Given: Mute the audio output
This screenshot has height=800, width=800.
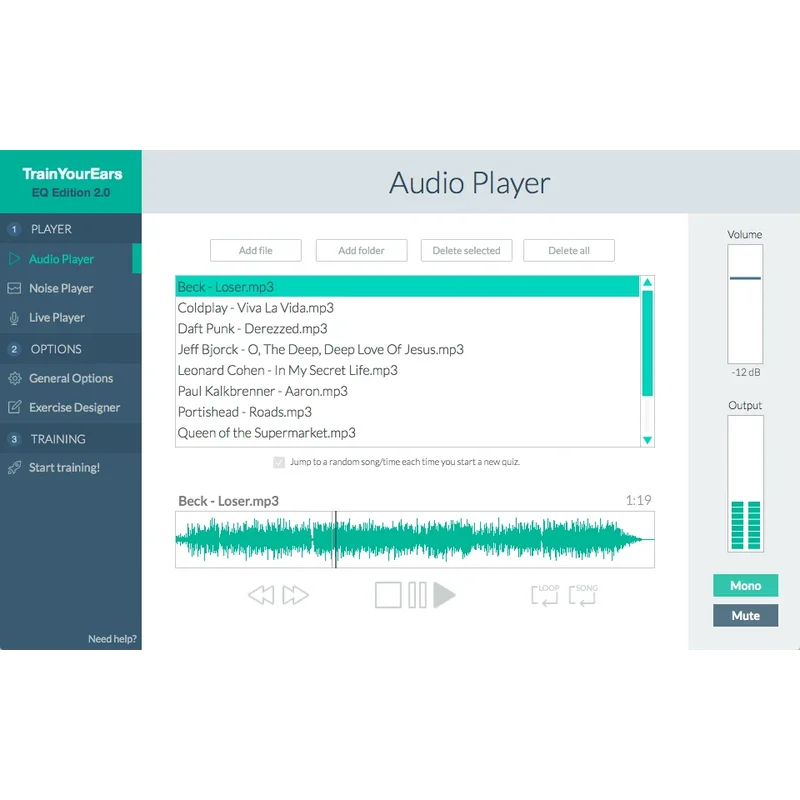Looking at the screenshot, I should (745, 615).
